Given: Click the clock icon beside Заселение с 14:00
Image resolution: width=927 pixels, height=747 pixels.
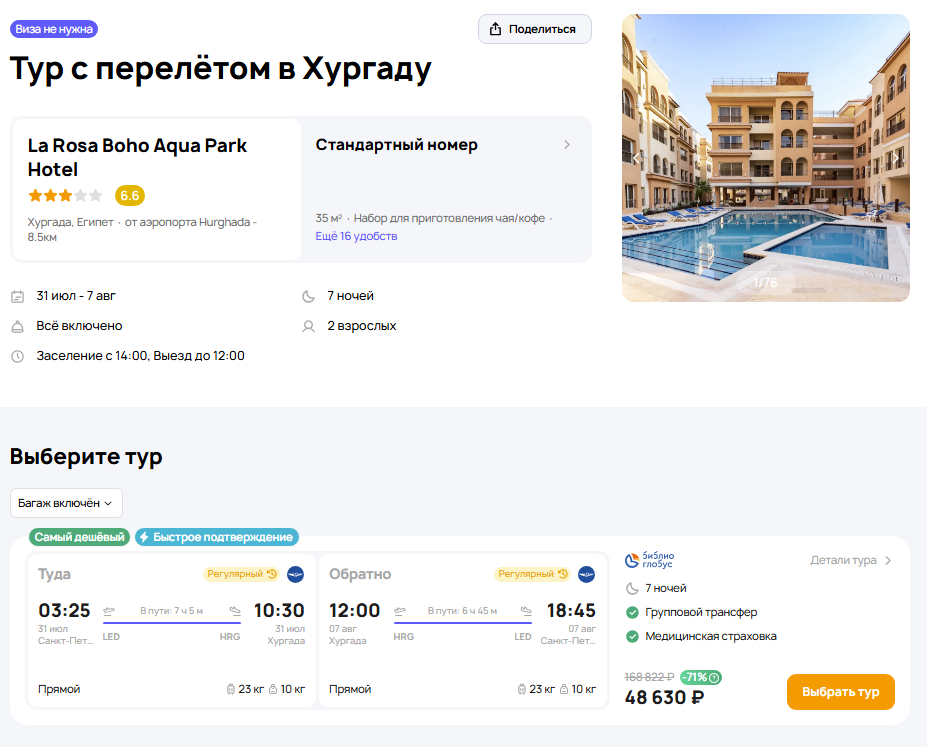Looking at the screenshot, I should pyautogui.click(x=18, y=356).
